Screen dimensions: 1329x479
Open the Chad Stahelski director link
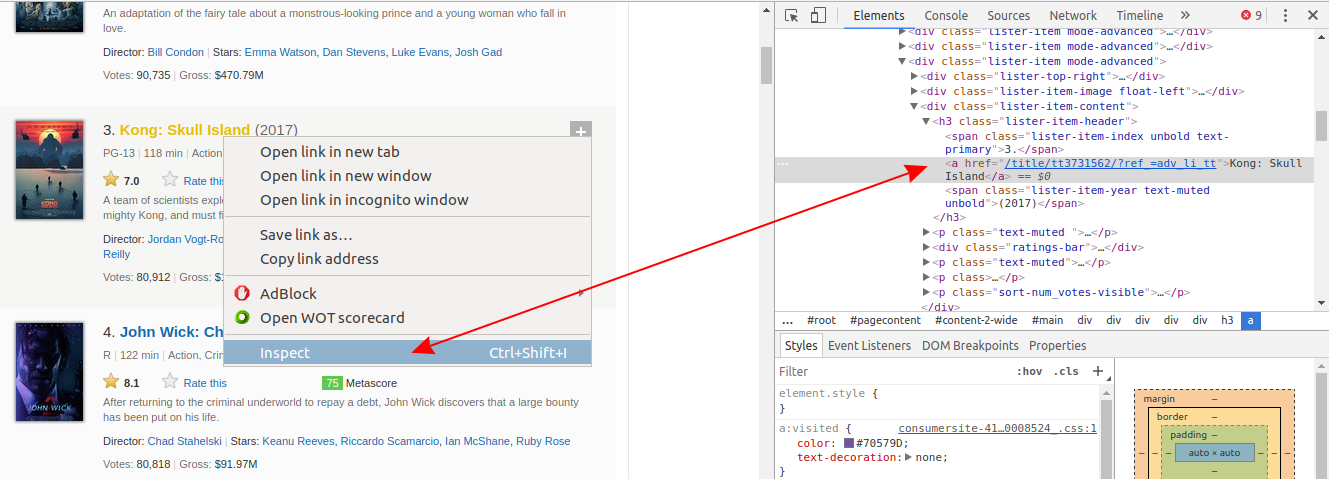185,441
